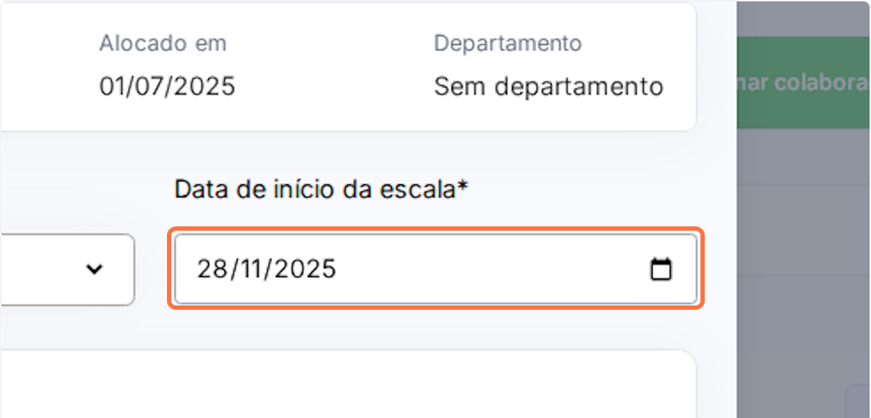Viewport: 871px width, 418px height.
Task: Click the 01/07/2025 allocation date value
Action: pyautogui.click(x=167, y=86)
